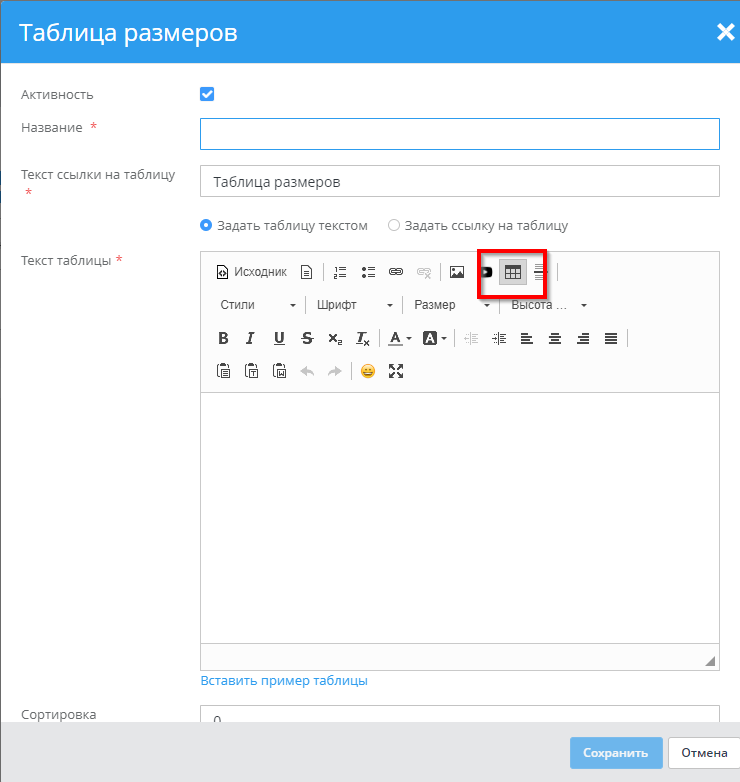Click into the Название input field
The image size is (740, 782).
[459, 134]
